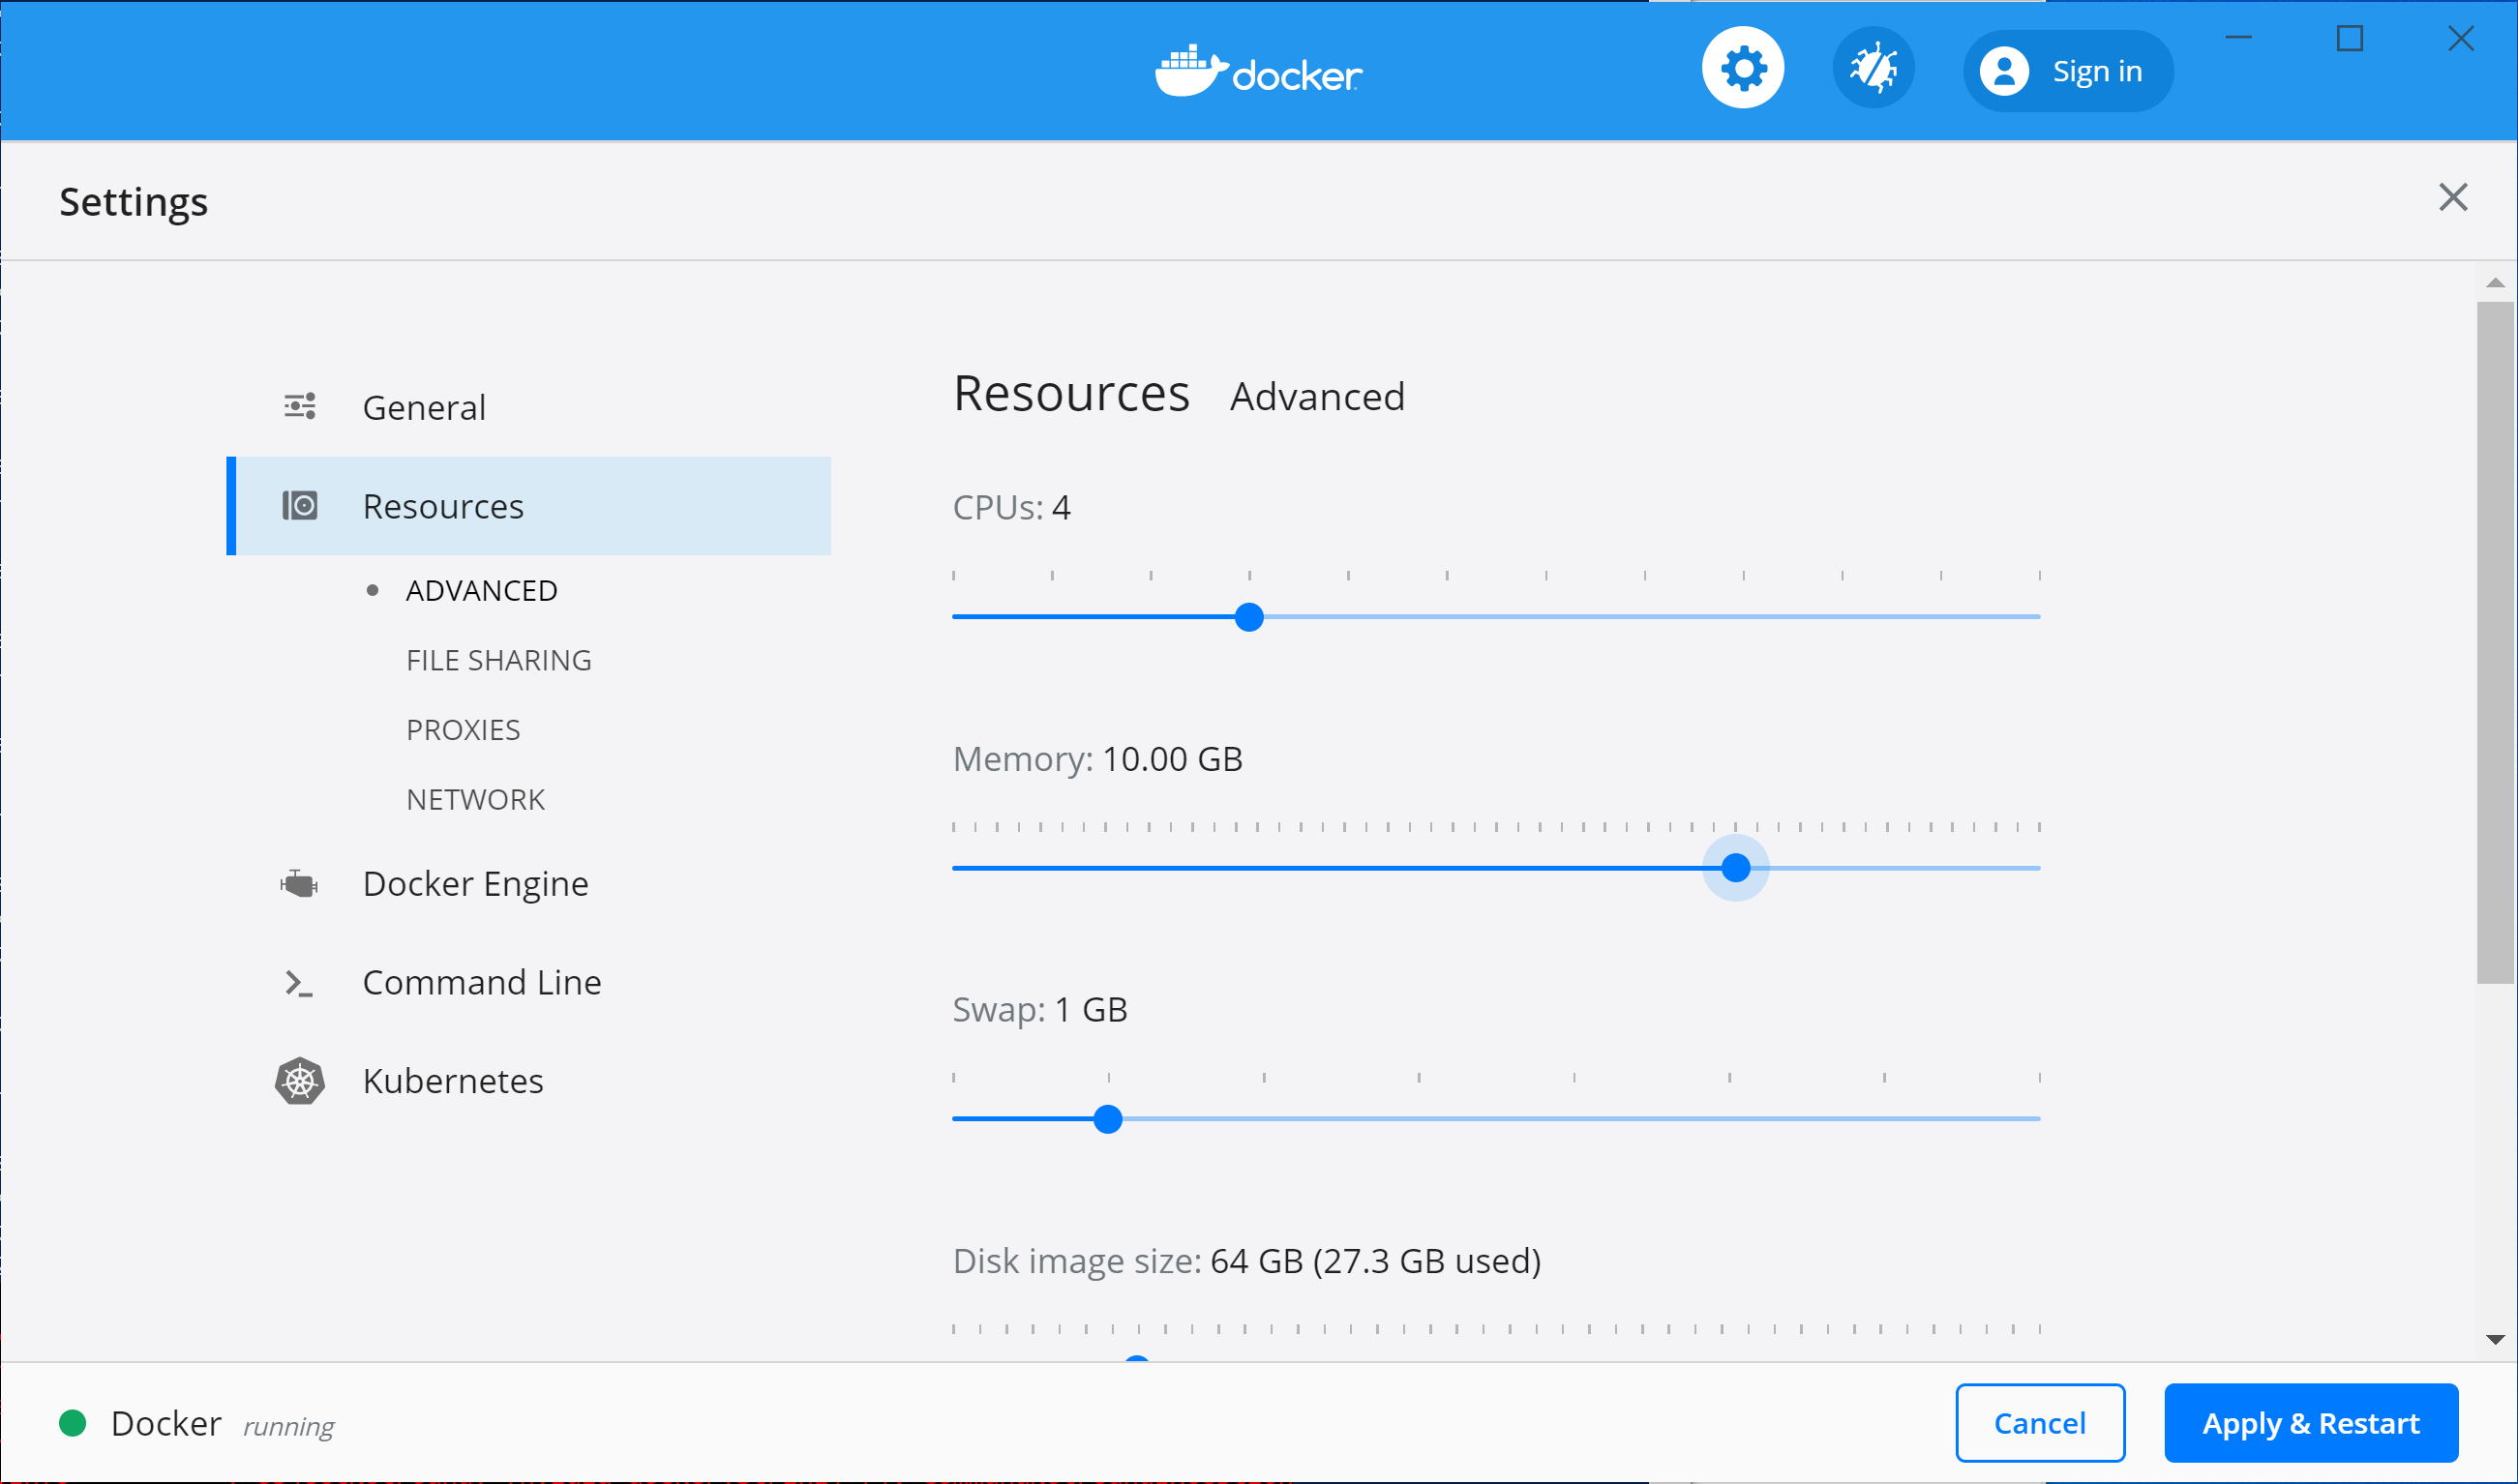Image resolution: width=2518 pixels, height=1484 pixels.
Task: Open Docker Engine via its engine icon
Action: pos(298,883)
